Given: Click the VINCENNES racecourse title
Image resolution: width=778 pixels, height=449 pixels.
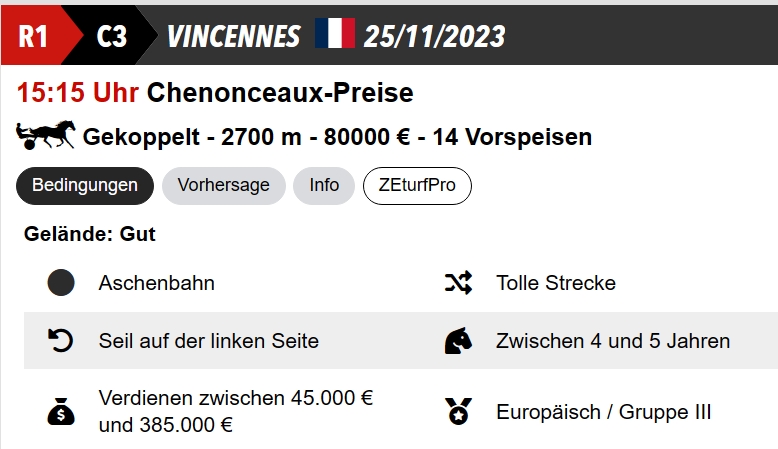Looking at the screenshot, I should pyautogui.click(x=233, y=36).
